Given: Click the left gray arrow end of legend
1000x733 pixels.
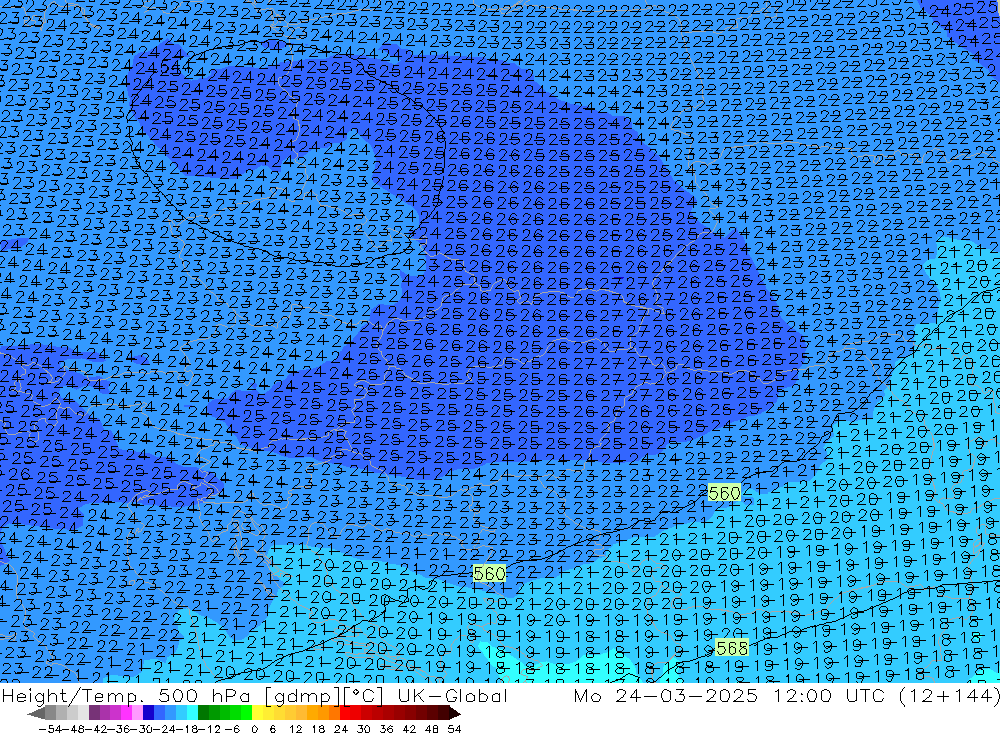Looking at the screenshot, I should click(x=36, y=713).
